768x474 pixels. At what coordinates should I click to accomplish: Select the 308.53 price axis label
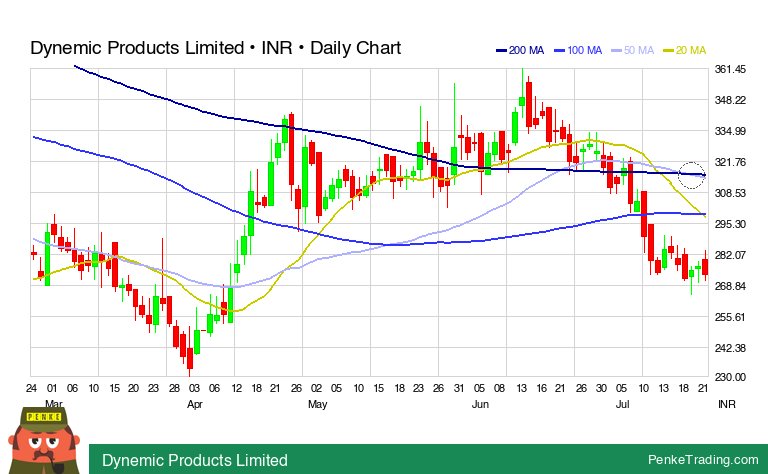(730, 193)
